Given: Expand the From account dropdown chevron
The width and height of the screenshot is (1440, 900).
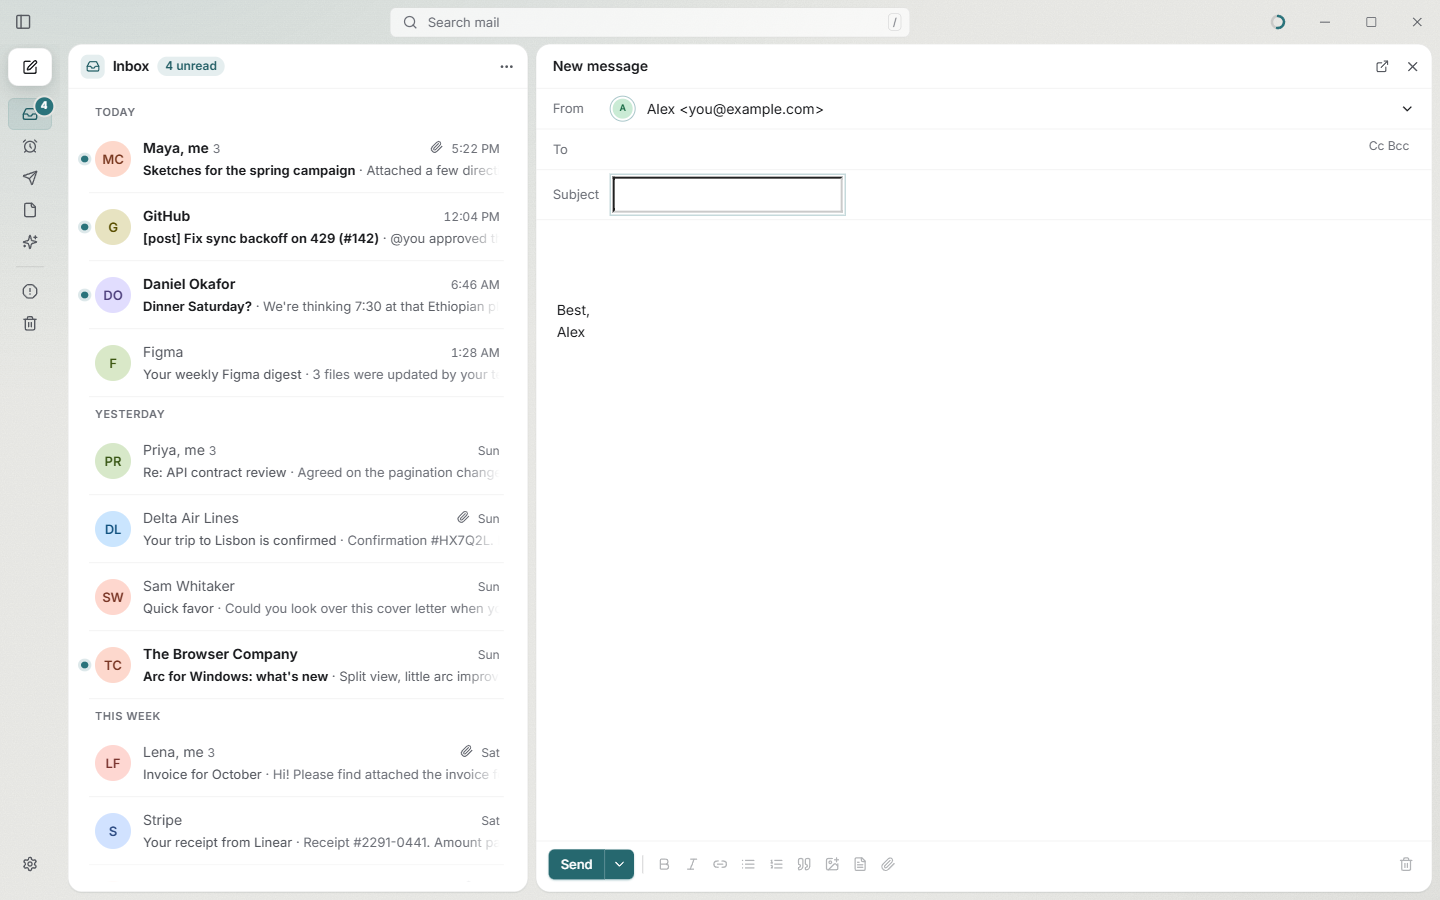Looking at the screenshot, I should click(x=1407, y=109).
